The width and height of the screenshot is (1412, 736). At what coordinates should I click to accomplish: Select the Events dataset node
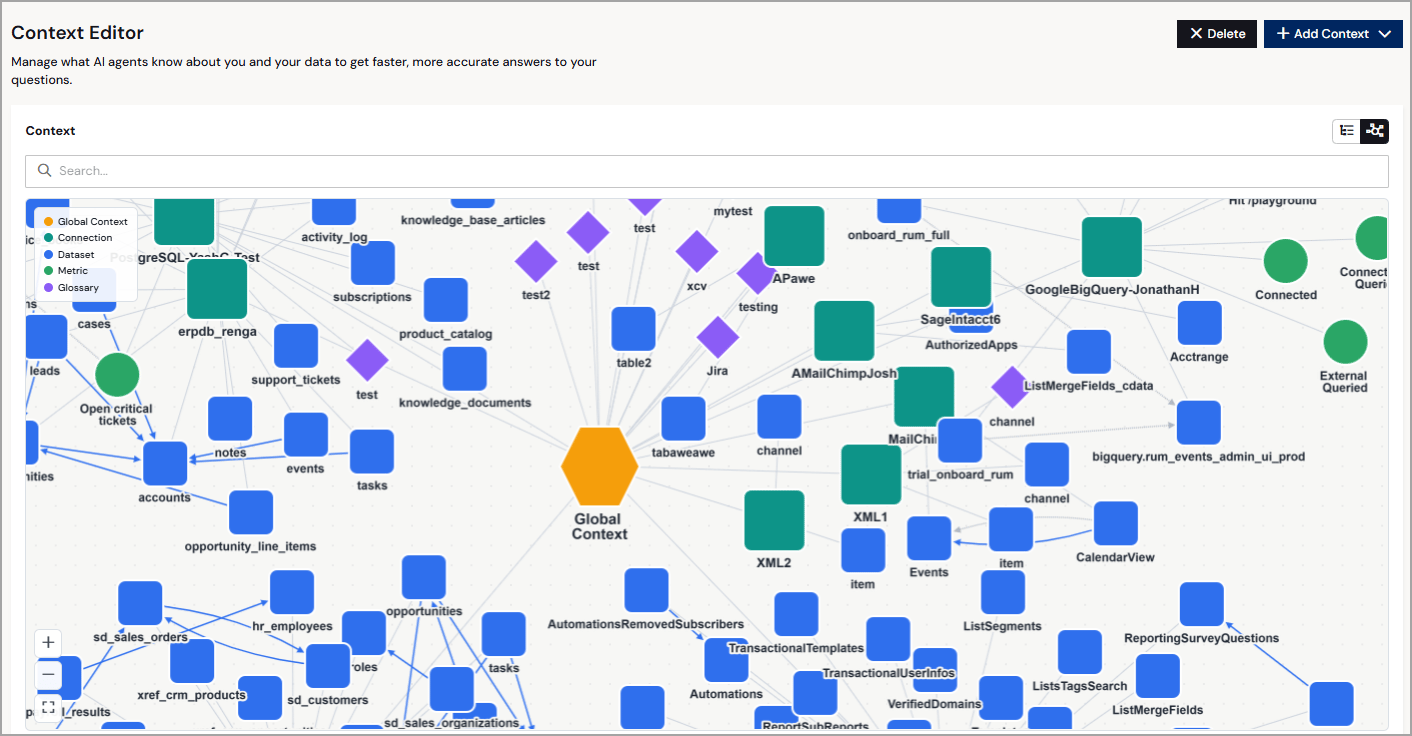click(929, 538)
